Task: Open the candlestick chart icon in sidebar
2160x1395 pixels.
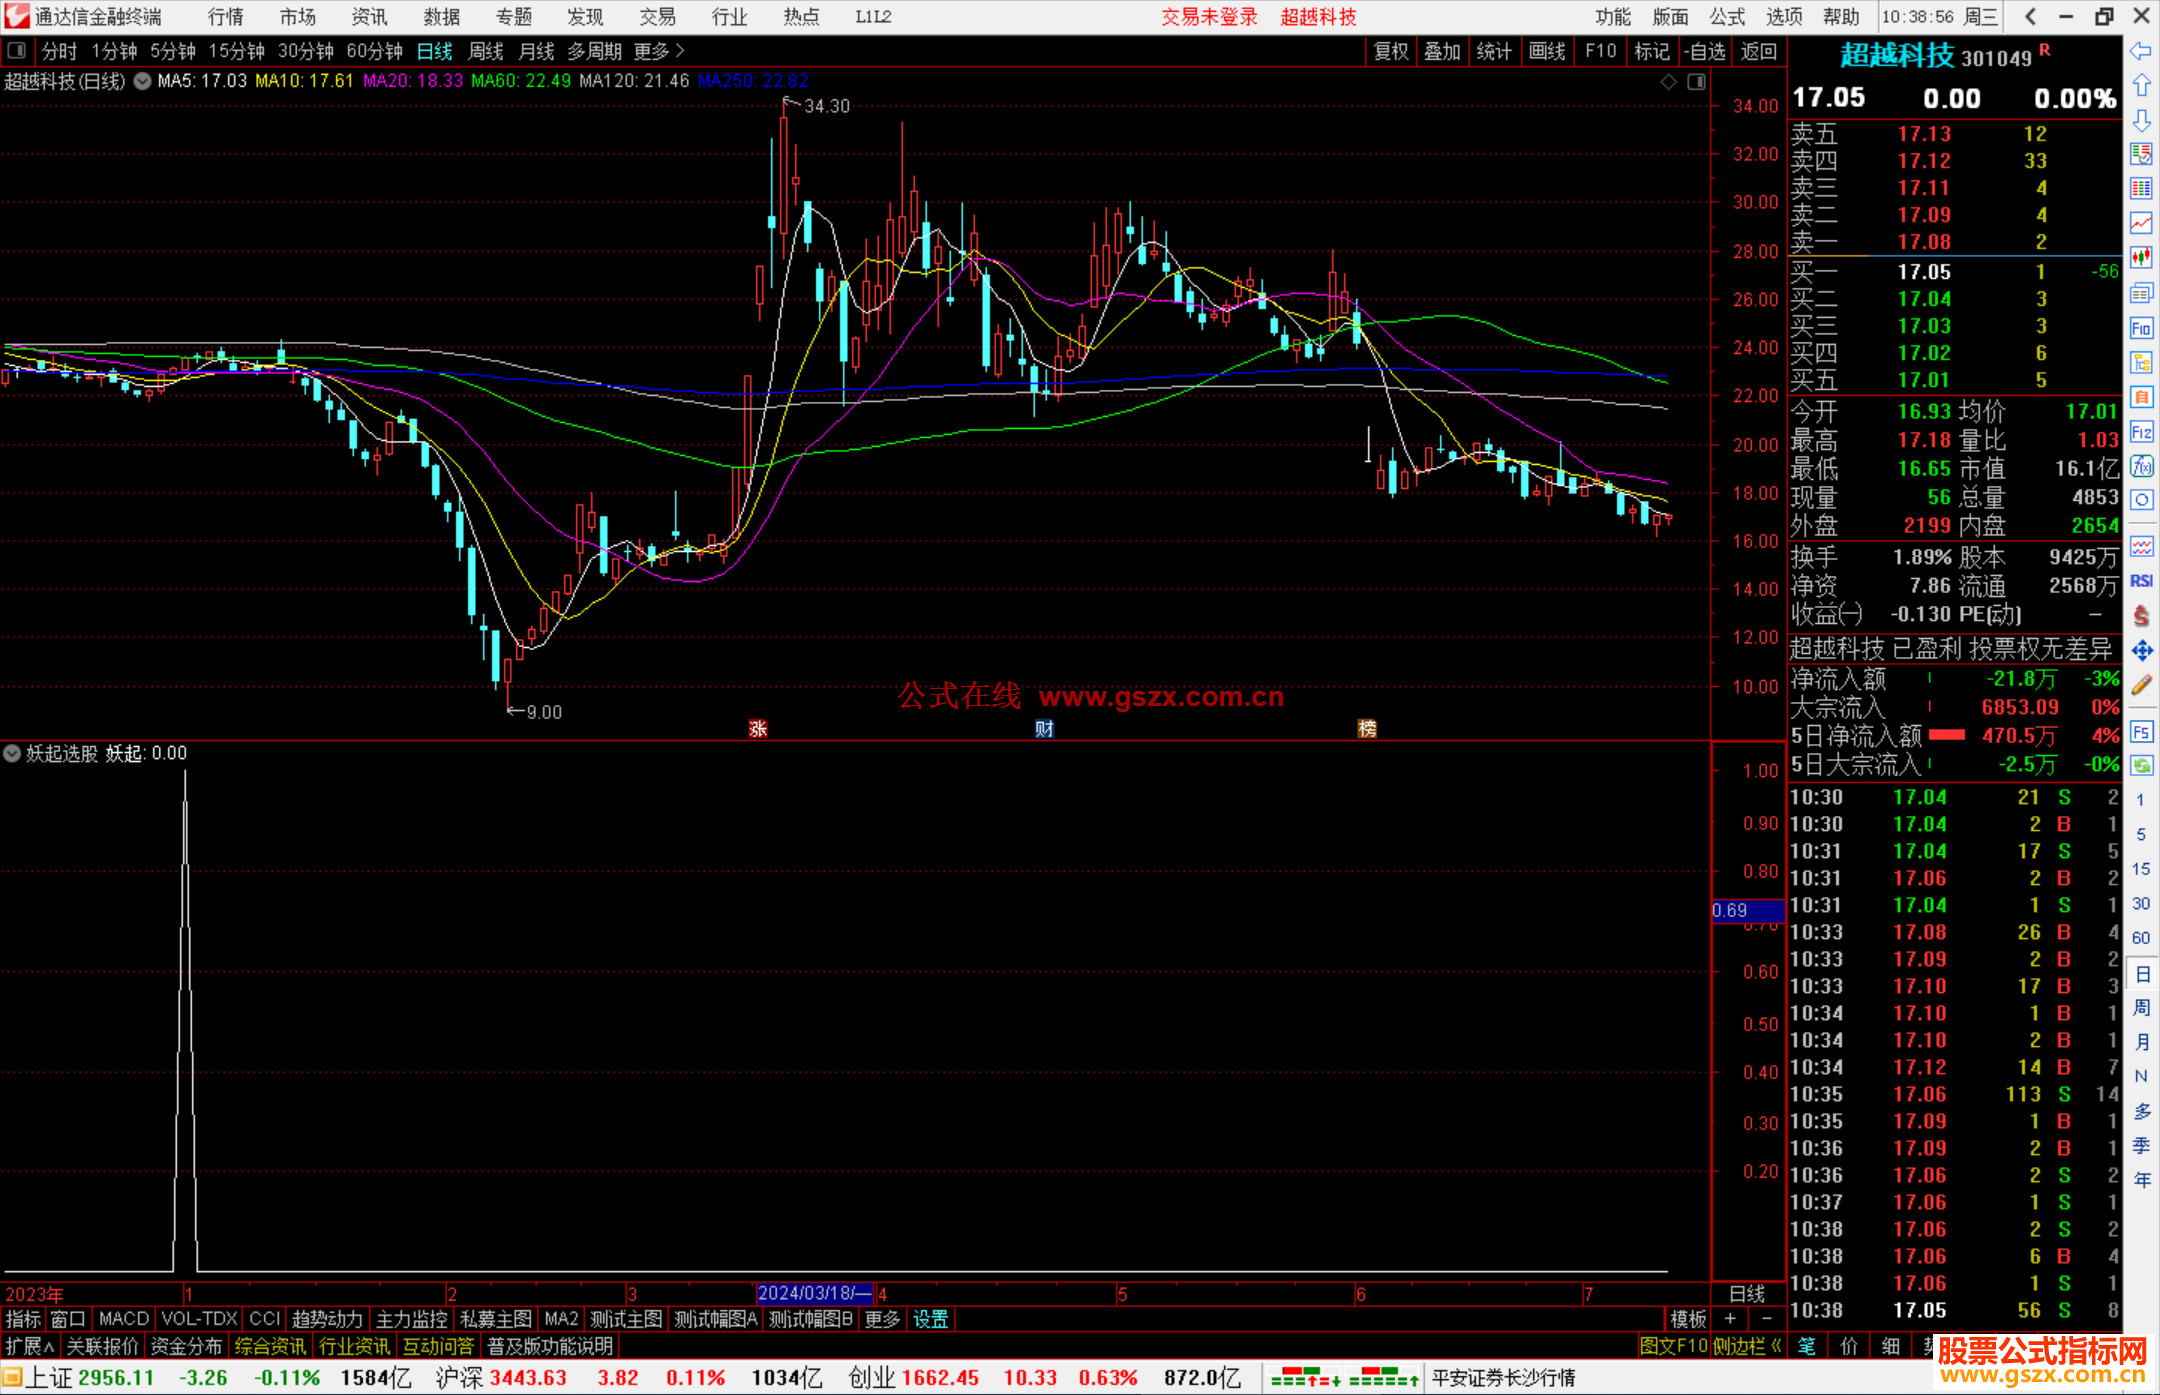Action: 2141,258
